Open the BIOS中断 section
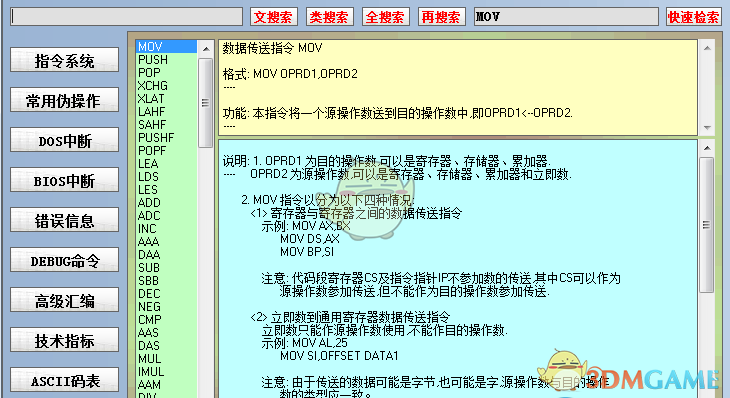 coord(64,180)
